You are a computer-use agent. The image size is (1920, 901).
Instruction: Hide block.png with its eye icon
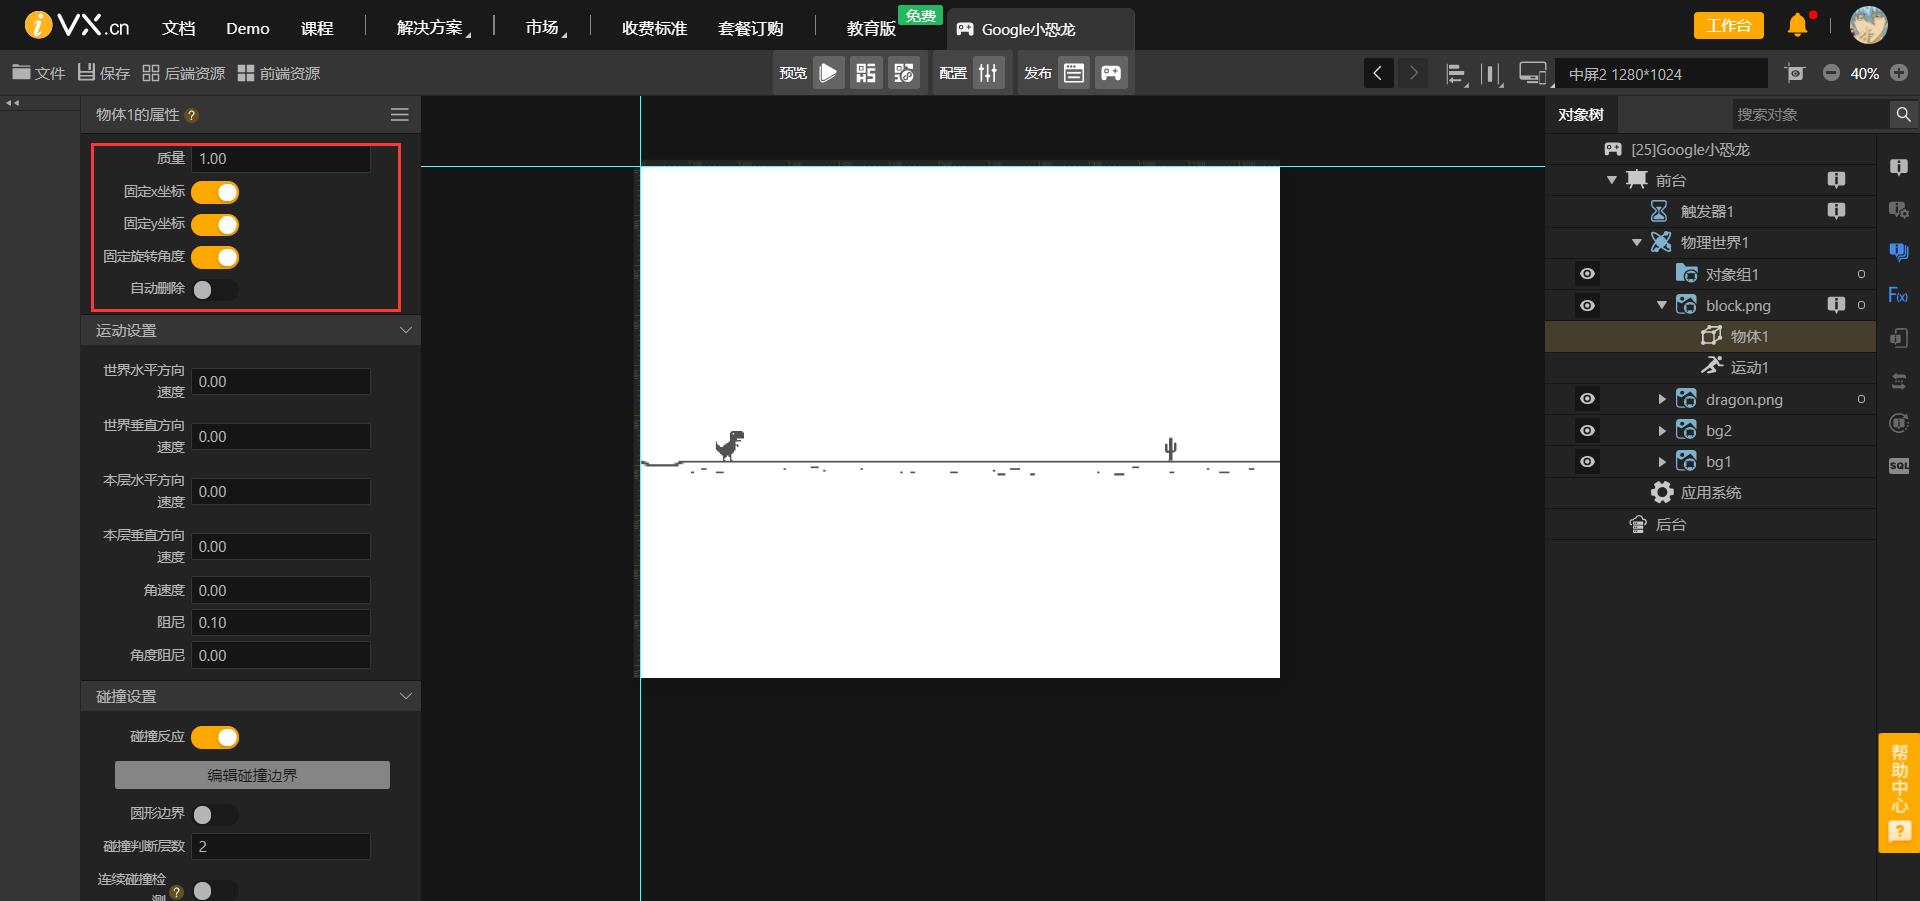1587,306
